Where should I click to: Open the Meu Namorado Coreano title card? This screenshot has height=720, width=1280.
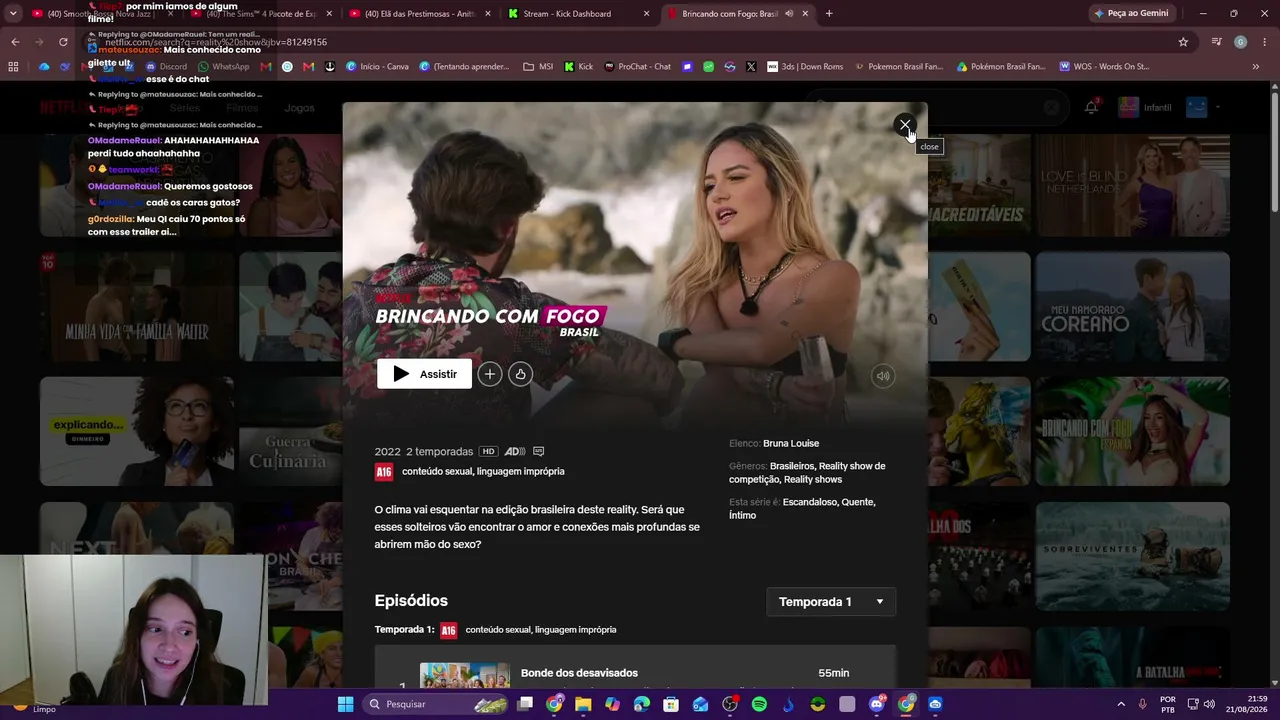1132,306
